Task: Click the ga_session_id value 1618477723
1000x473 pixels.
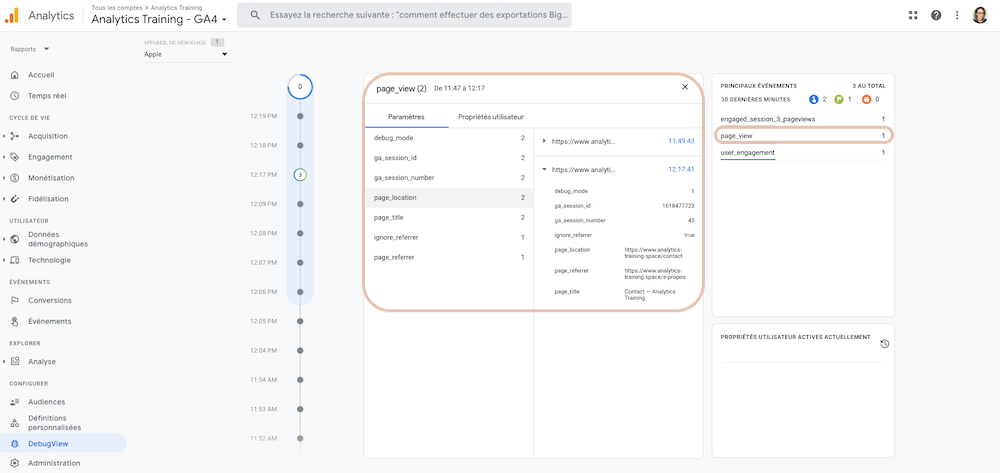Action: (x=678, y=206)
